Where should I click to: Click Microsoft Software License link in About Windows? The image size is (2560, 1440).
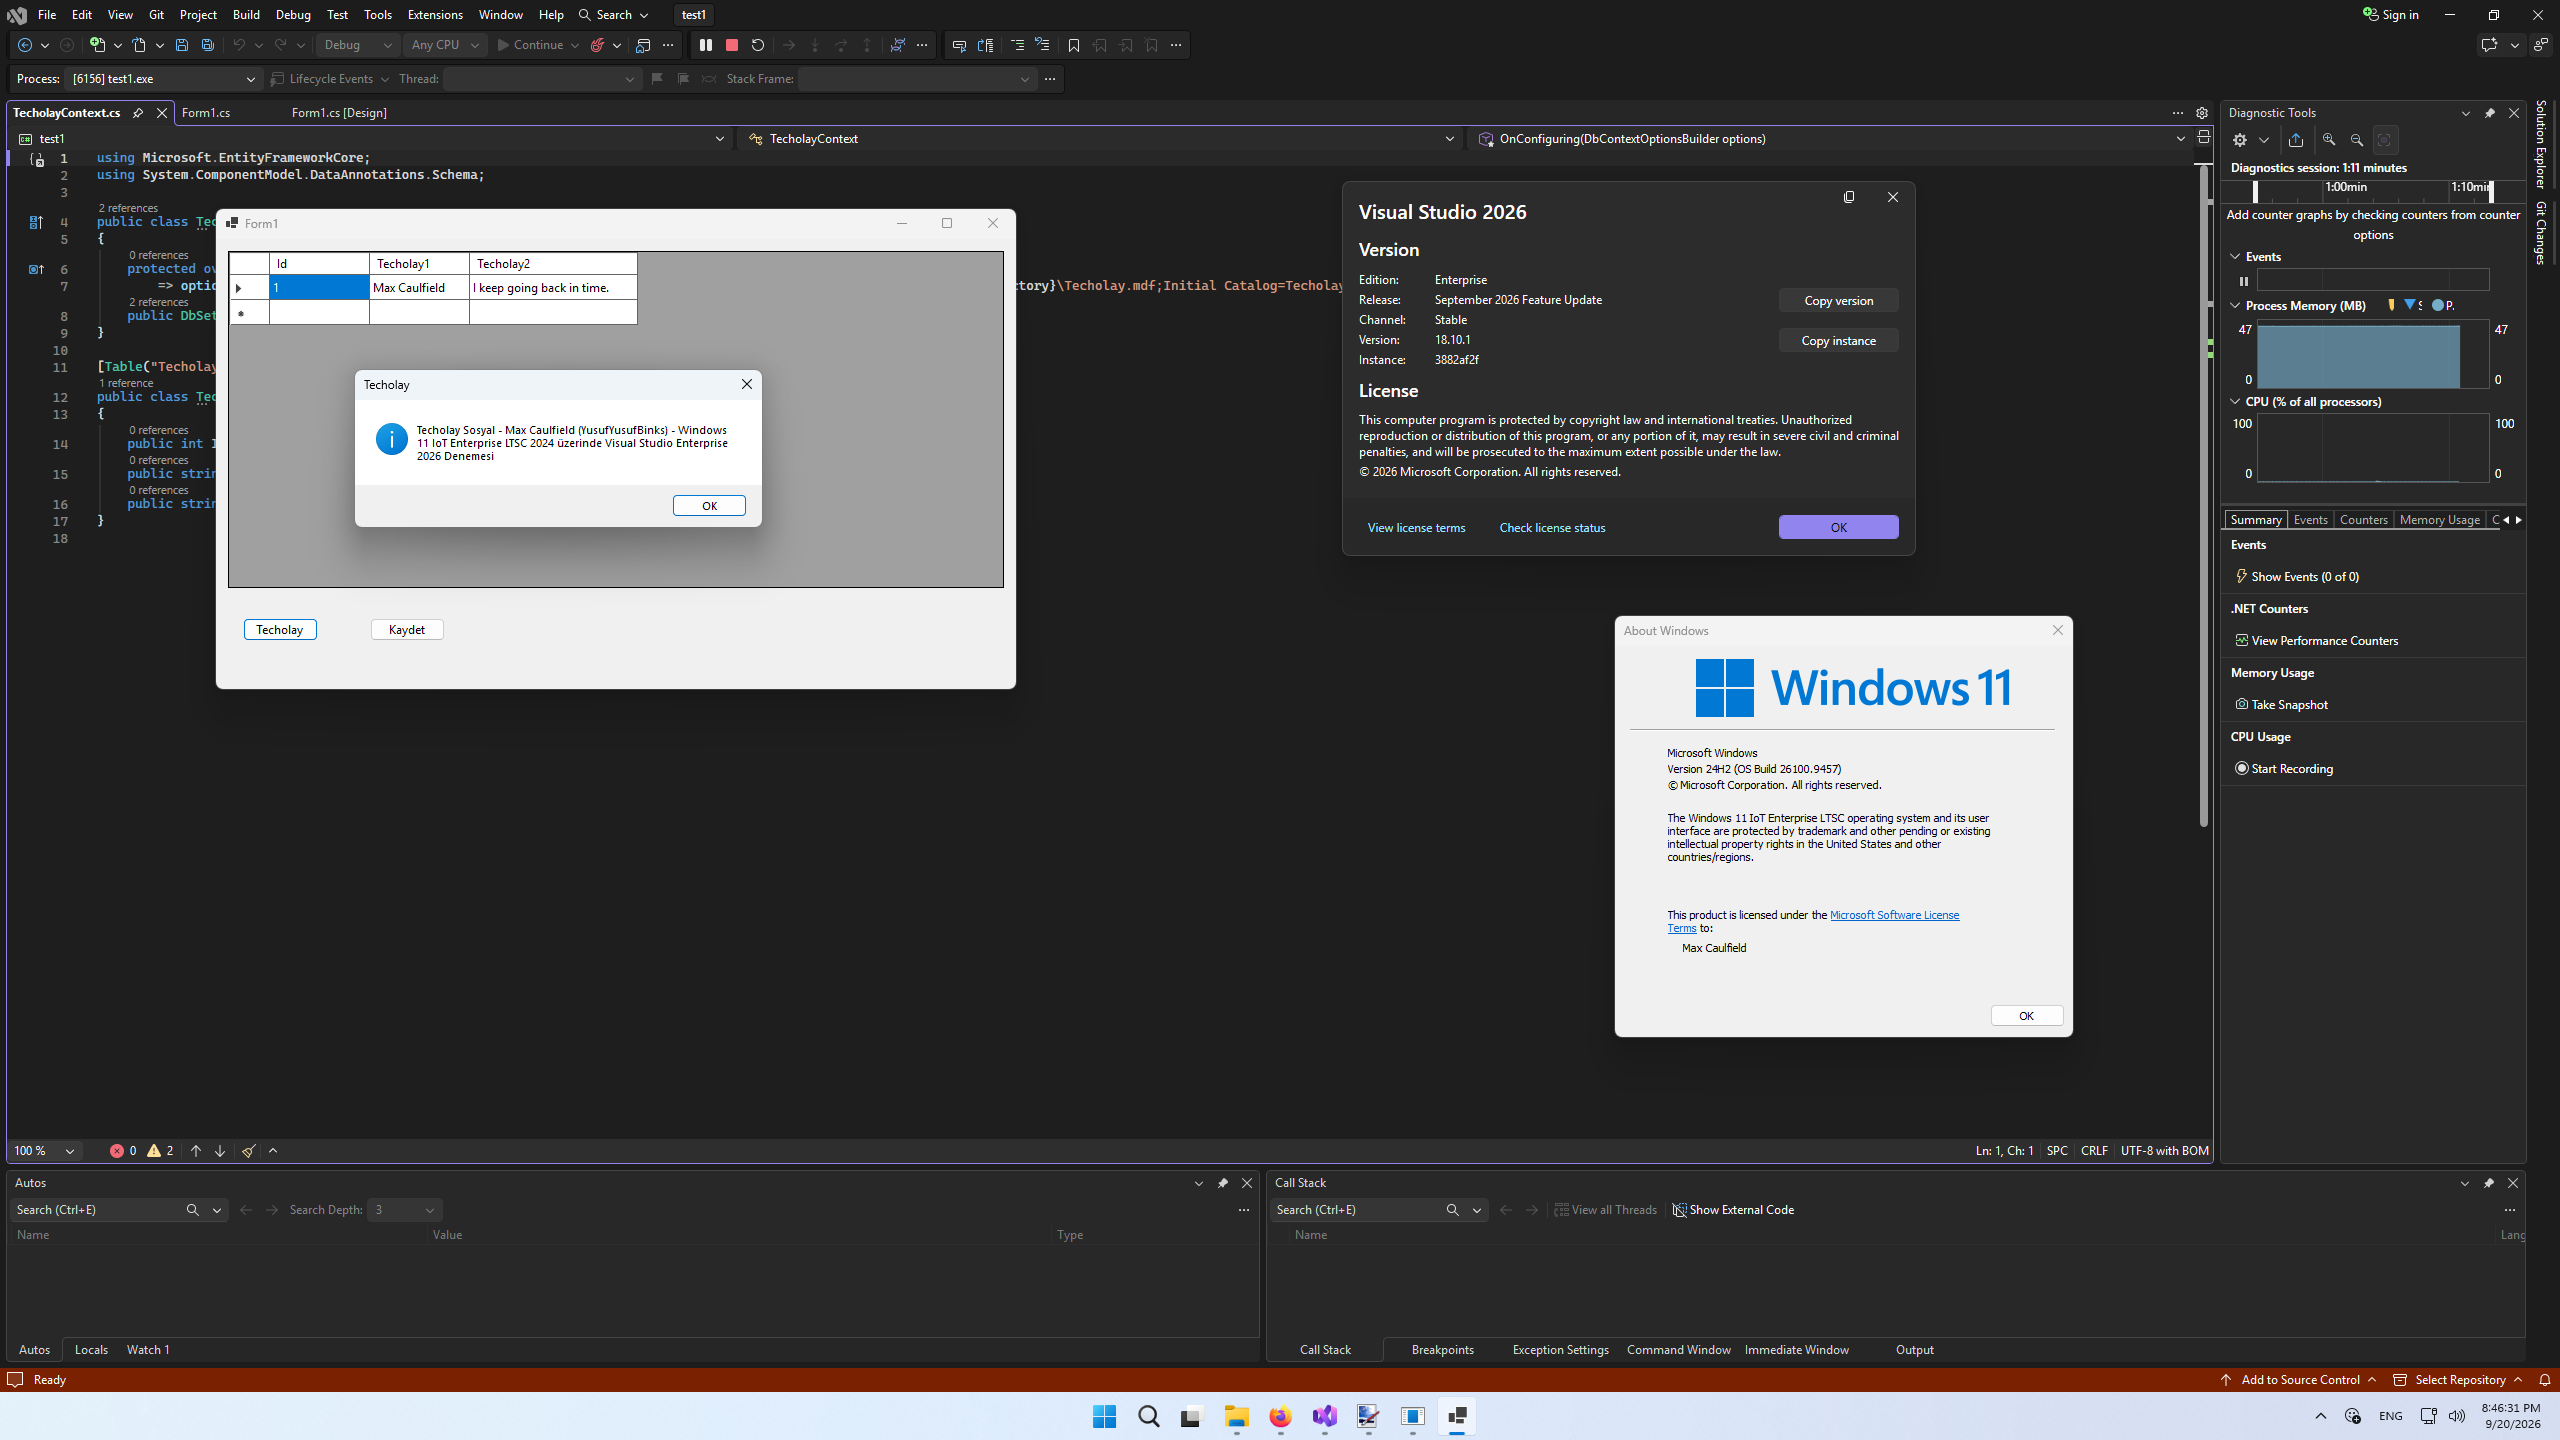(1894, 915)
